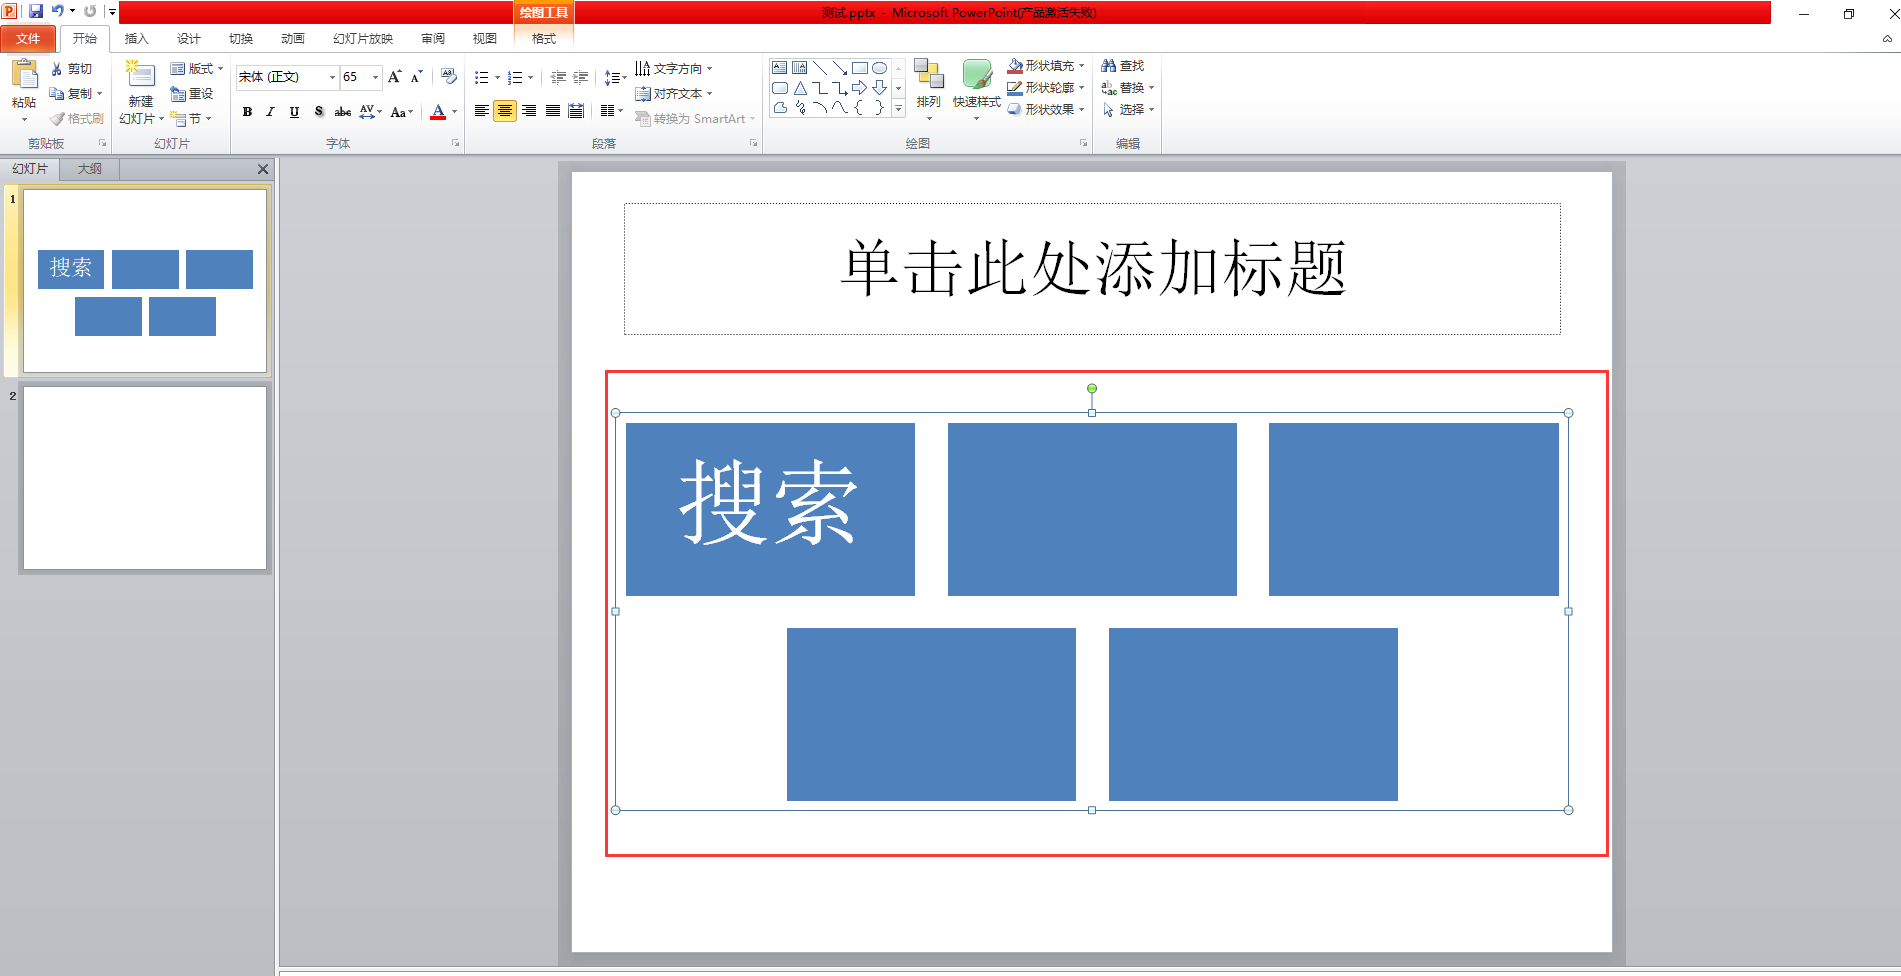
Task: Switch to the 插入 Insert tab
Action: click(x=137, y=39)
